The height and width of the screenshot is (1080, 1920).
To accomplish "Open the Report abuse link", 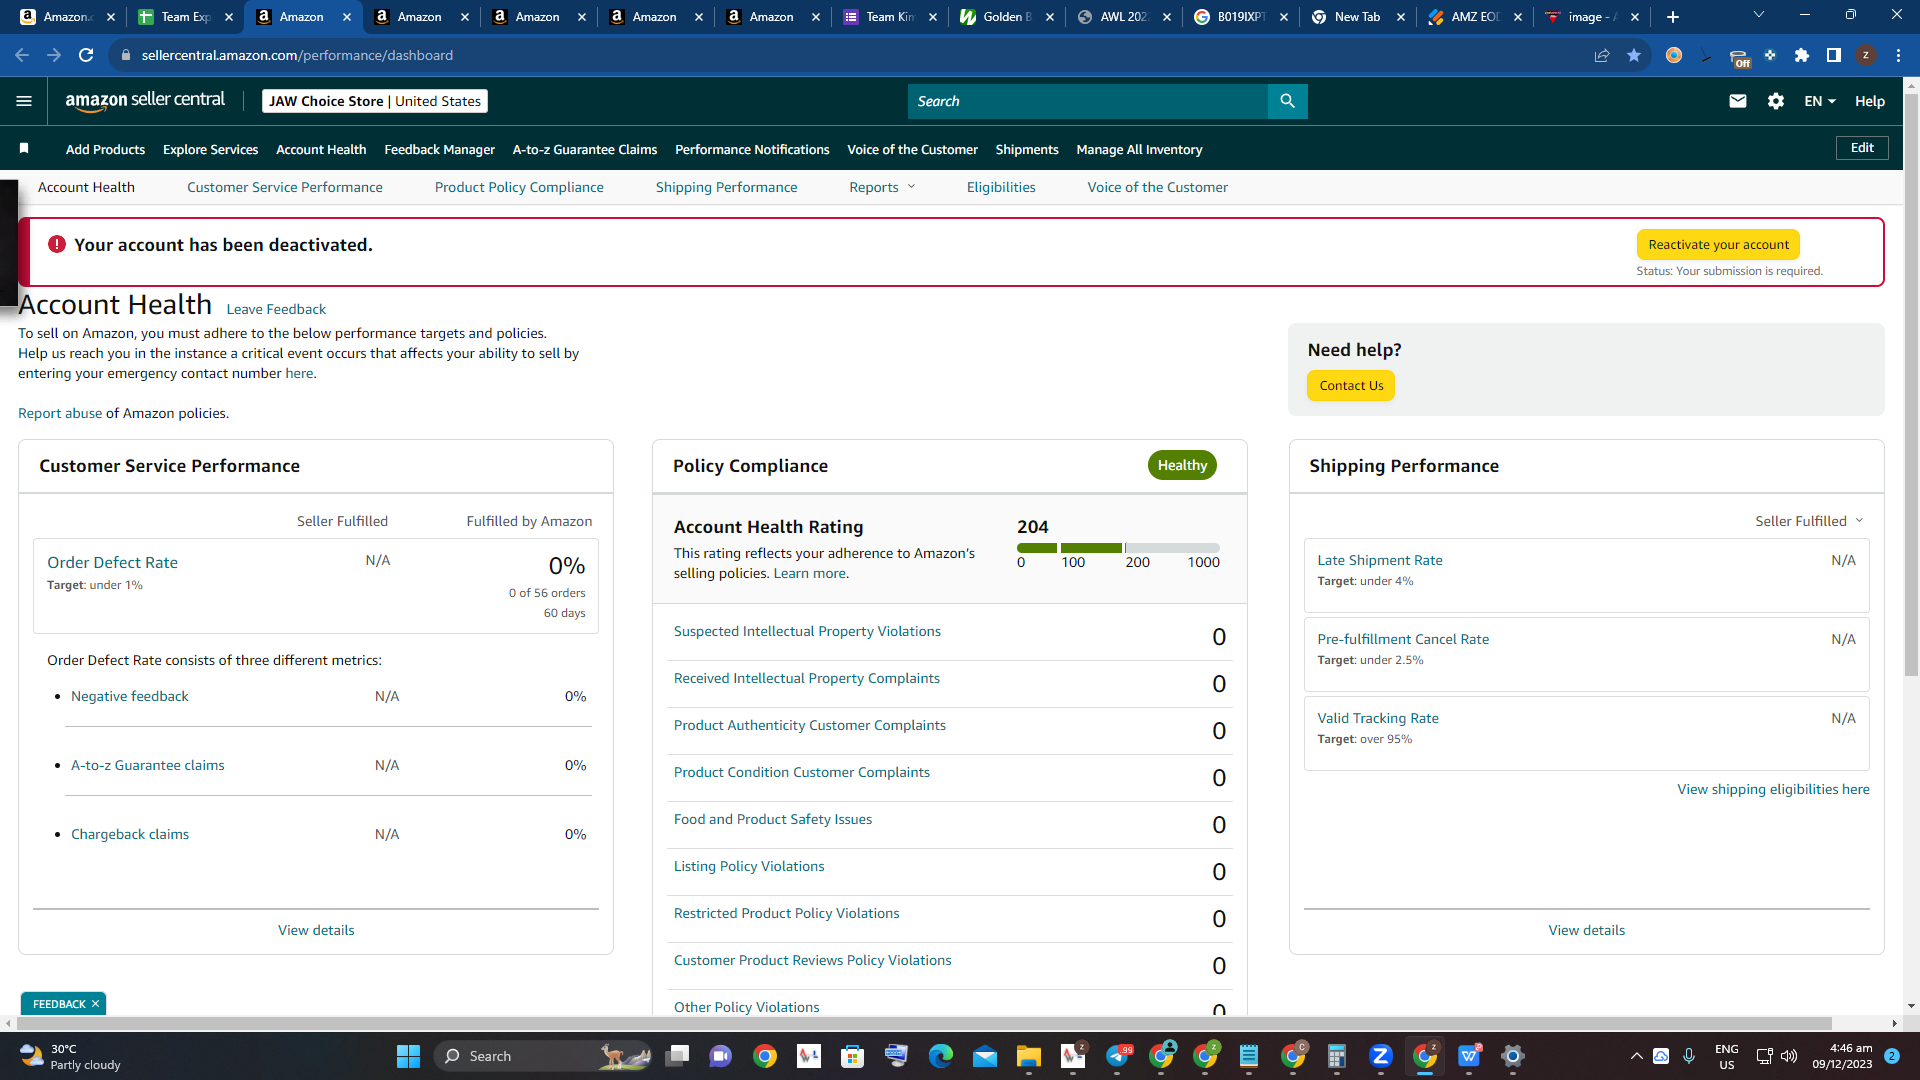I will pos(60,413).
